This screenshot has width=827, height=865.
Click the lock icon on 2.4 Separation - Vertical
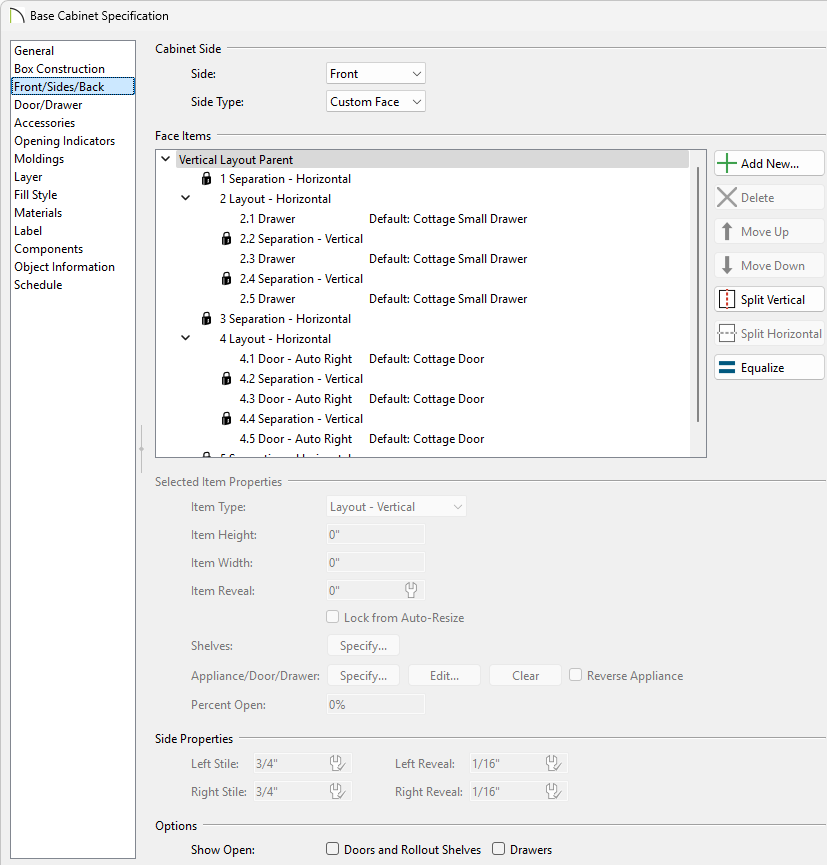(226, 279)
